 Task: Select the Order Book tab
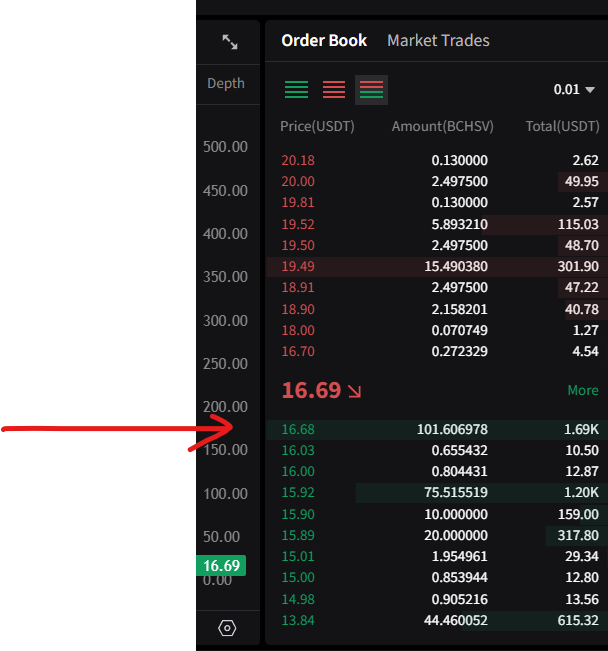(x=324, y=41)
